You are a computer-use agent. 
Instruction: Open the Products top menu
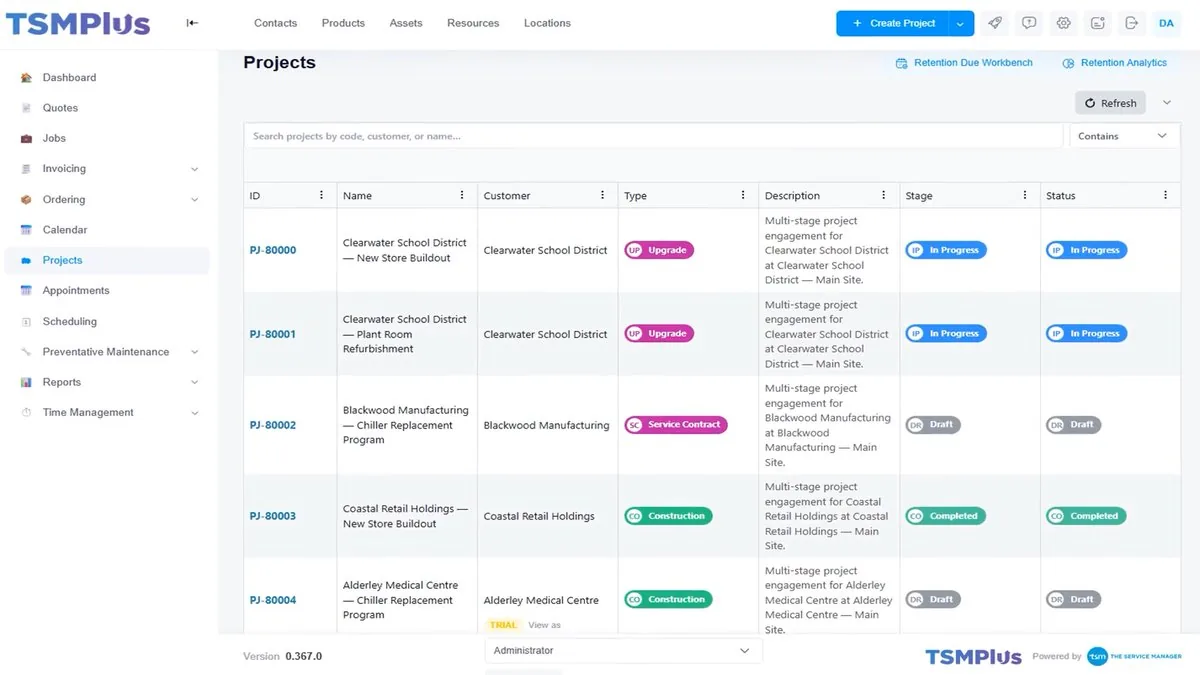343,23
